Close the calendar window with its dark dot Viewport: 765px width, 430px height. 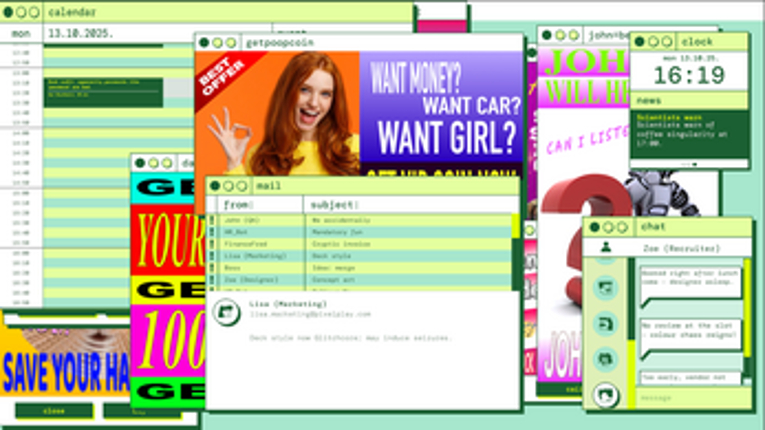(x=8, y=12)
